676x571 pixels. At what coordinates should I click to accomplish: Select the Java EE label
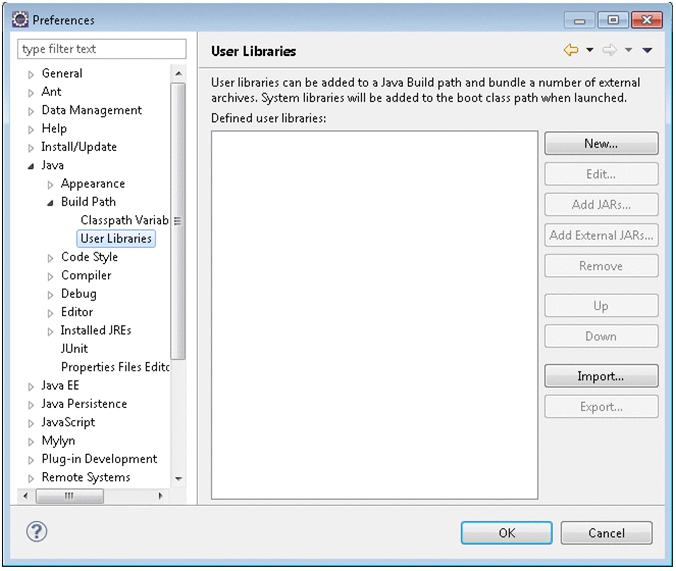click(60, 385)
